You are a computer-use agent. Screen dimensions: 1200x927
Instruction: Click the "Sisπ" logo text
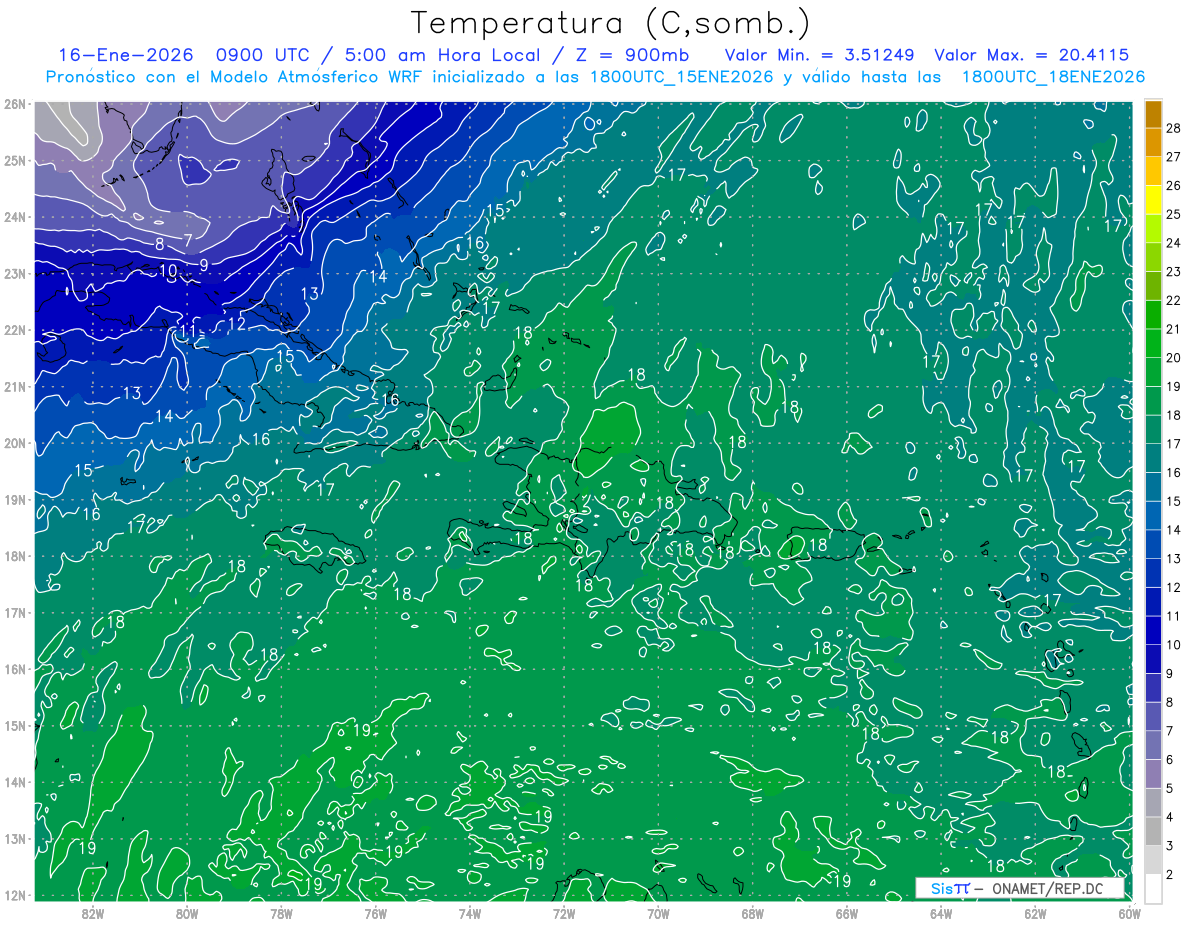point(949,887)
